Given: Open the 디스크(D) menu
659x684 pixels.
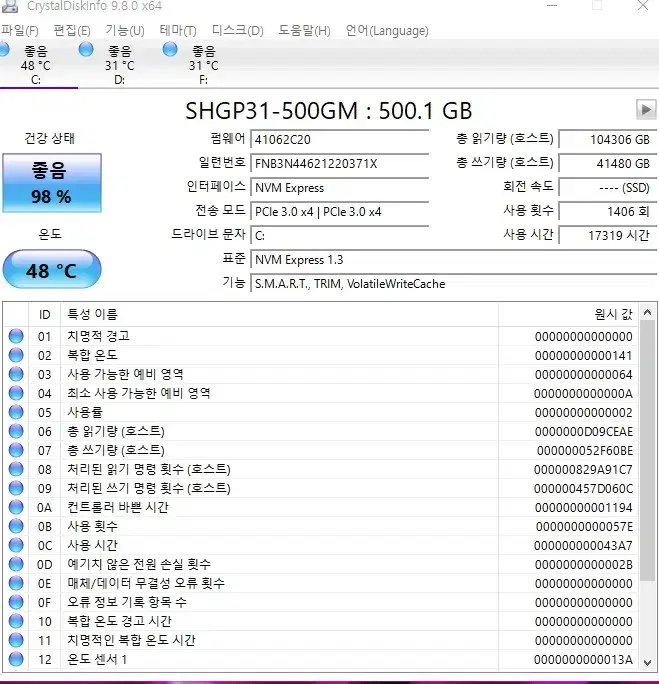Looking at the screenshot, I should 238,31.
